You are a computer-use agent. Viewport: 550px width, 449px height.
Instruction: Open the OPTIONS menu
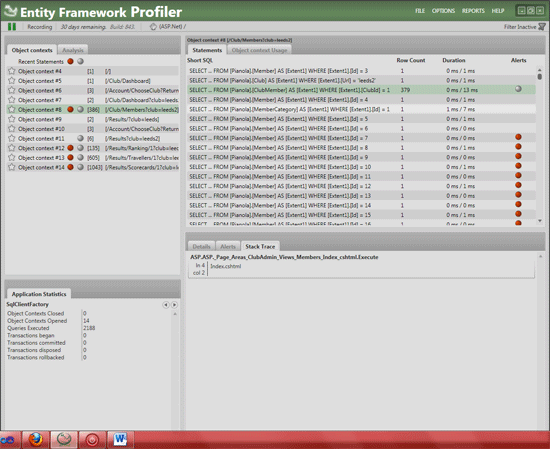click(x=443, y=11)
